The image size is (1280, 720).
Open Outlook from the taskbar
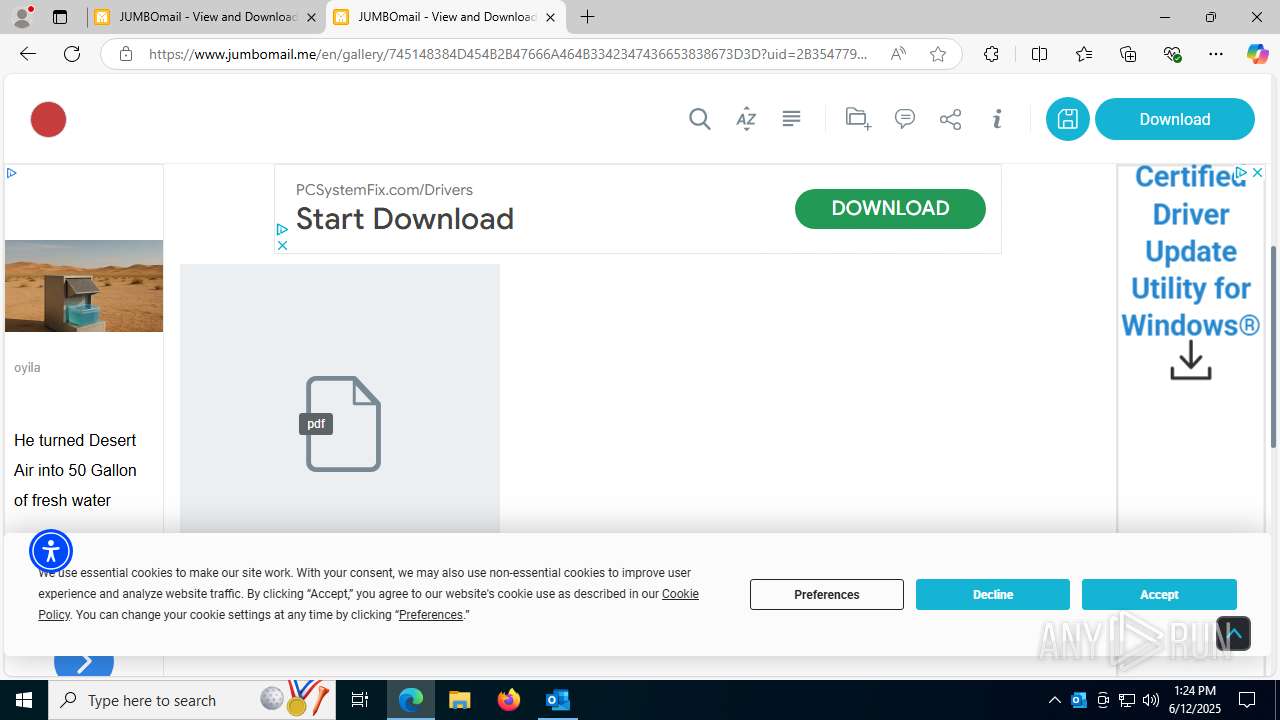(558, 700)
